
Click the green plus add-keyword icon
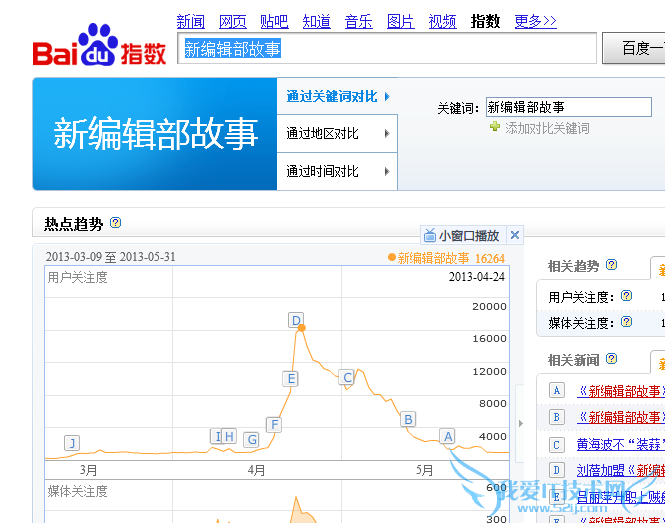pos(494,128)
